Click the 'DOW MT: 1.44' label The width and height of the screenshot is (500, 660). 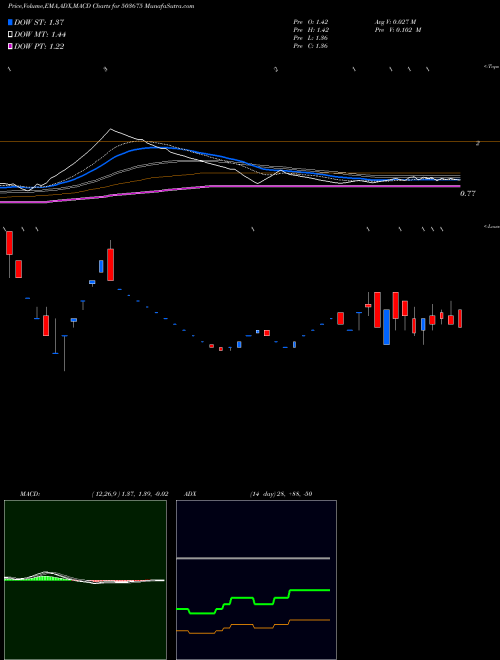(x=40, y=35)
